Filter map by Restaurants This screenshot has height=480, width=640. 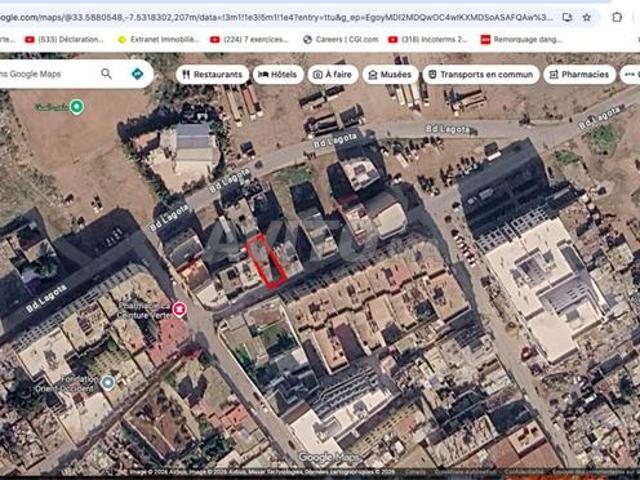click(x=212, y=75)
